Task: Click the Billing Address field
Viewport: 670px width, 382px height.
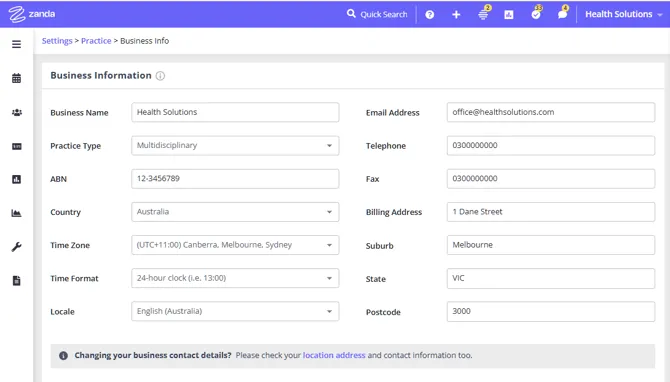Action: (551, 212)
